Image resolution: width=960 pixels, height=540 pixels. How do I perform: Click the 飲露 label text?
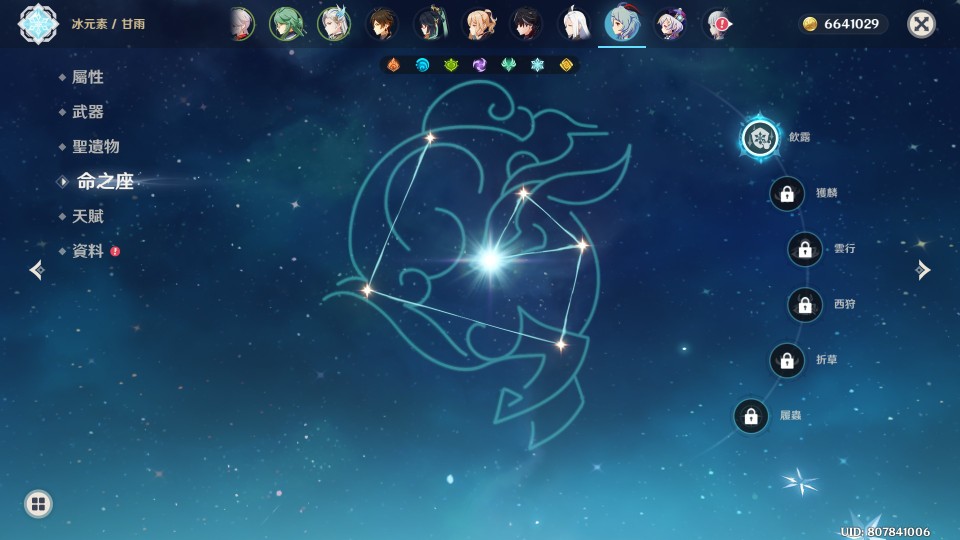click(799, 137)
